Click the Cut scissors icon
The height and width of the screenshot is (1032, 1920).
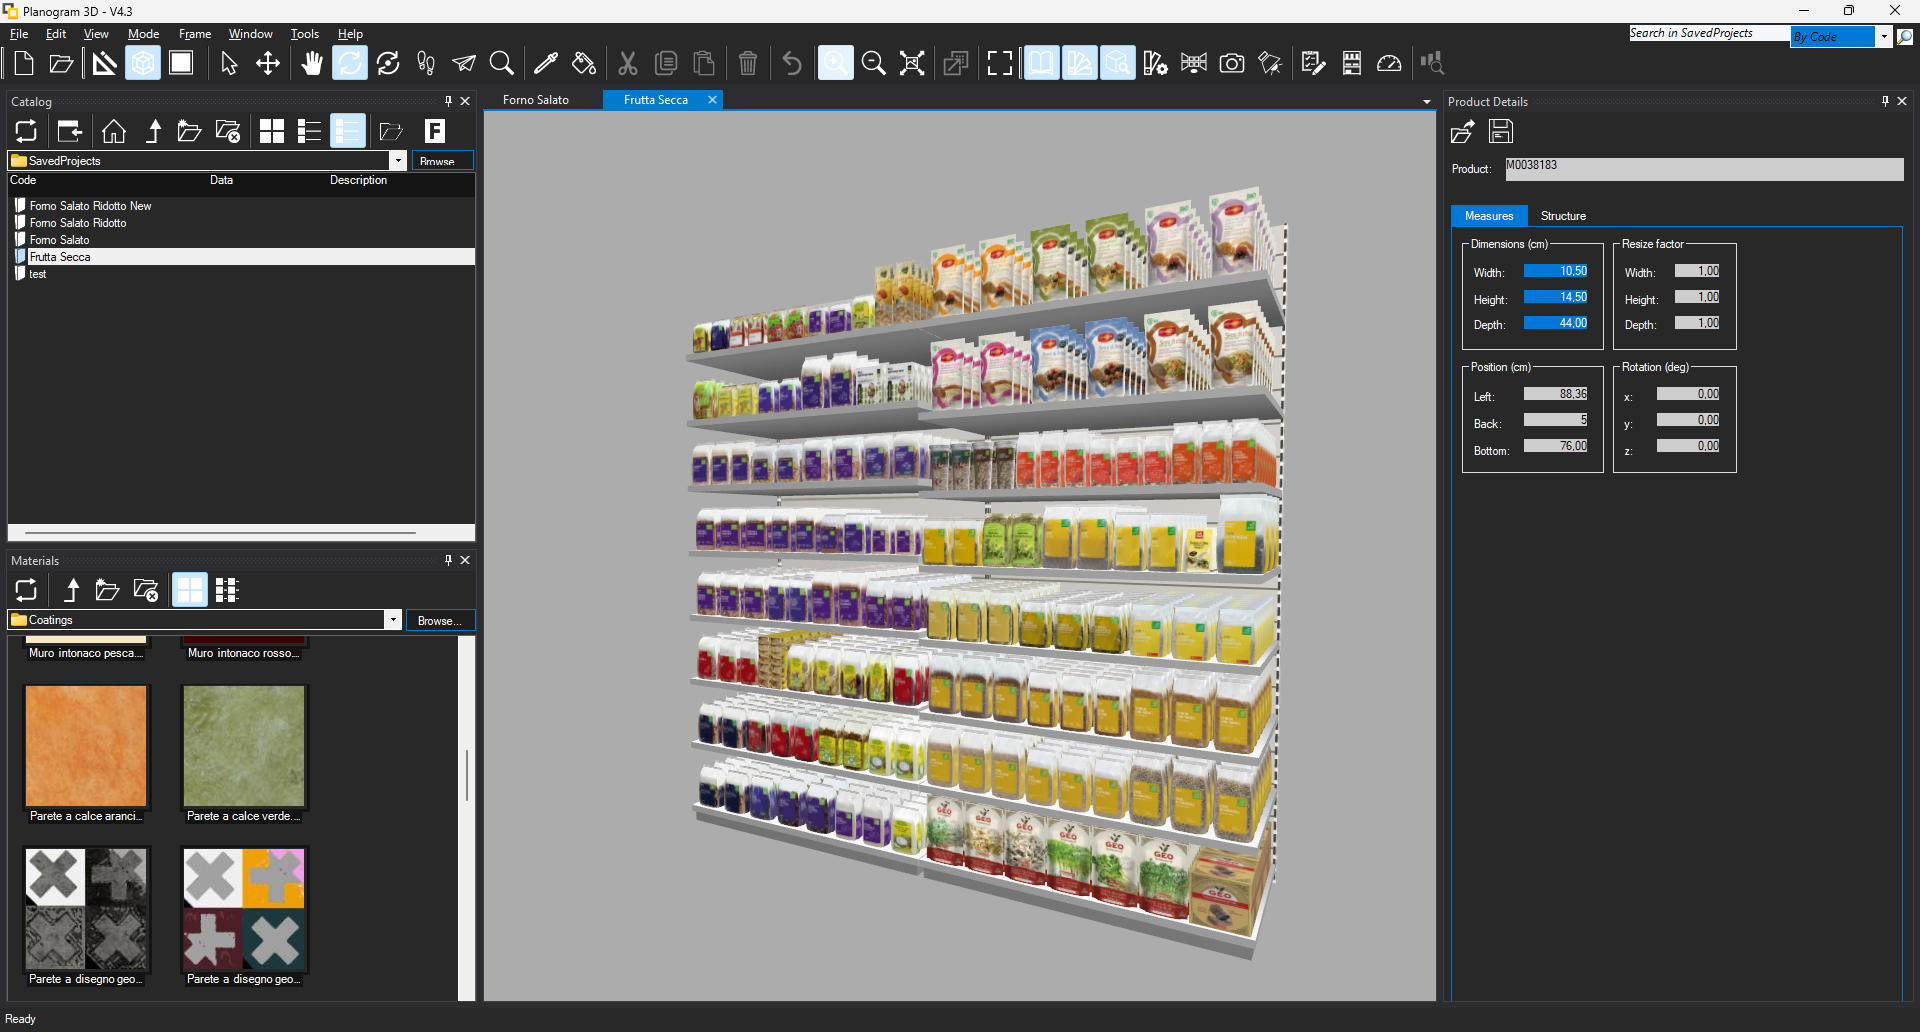pos(628,63)
